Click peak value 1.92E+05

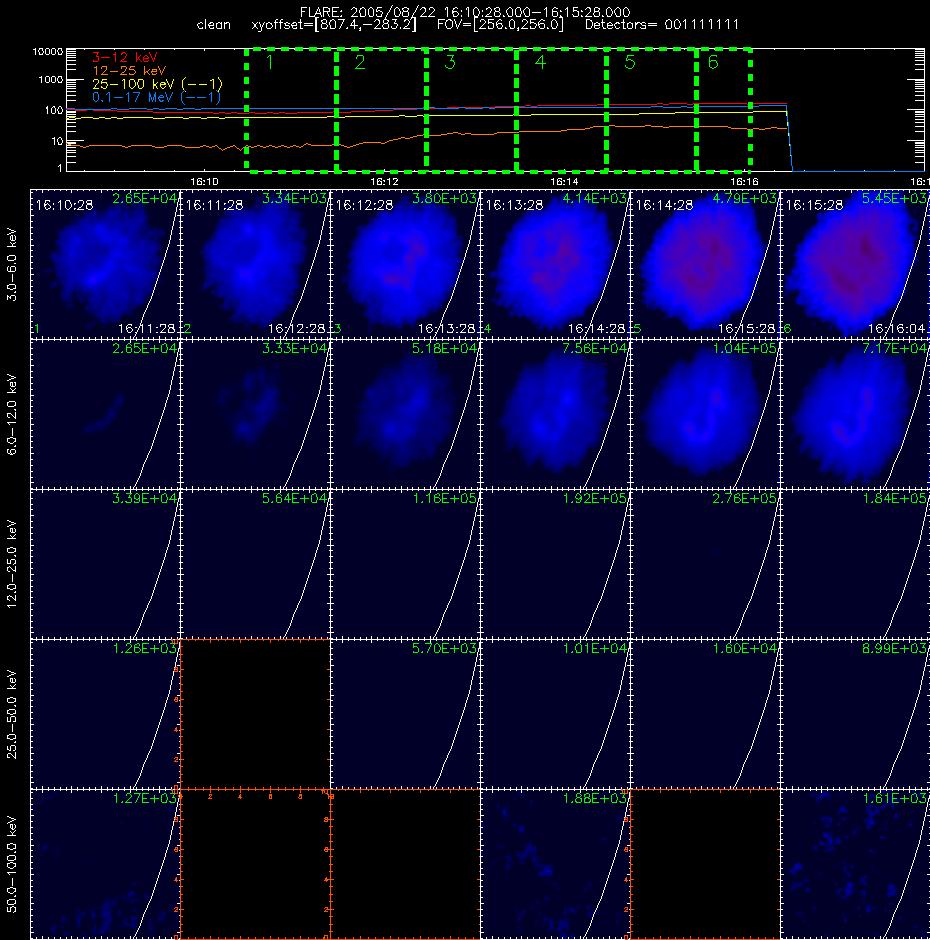(595, 498)
